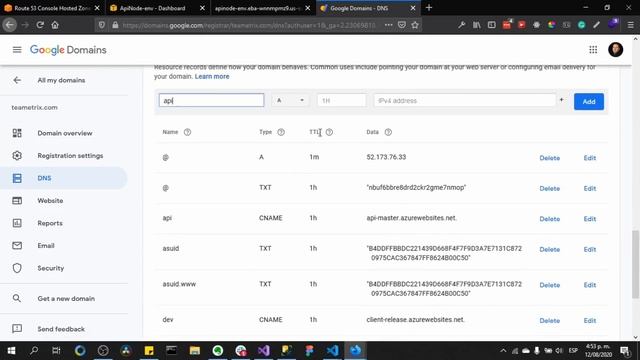
Task: Edit the dev CNAME record
Action: [590, 321]
